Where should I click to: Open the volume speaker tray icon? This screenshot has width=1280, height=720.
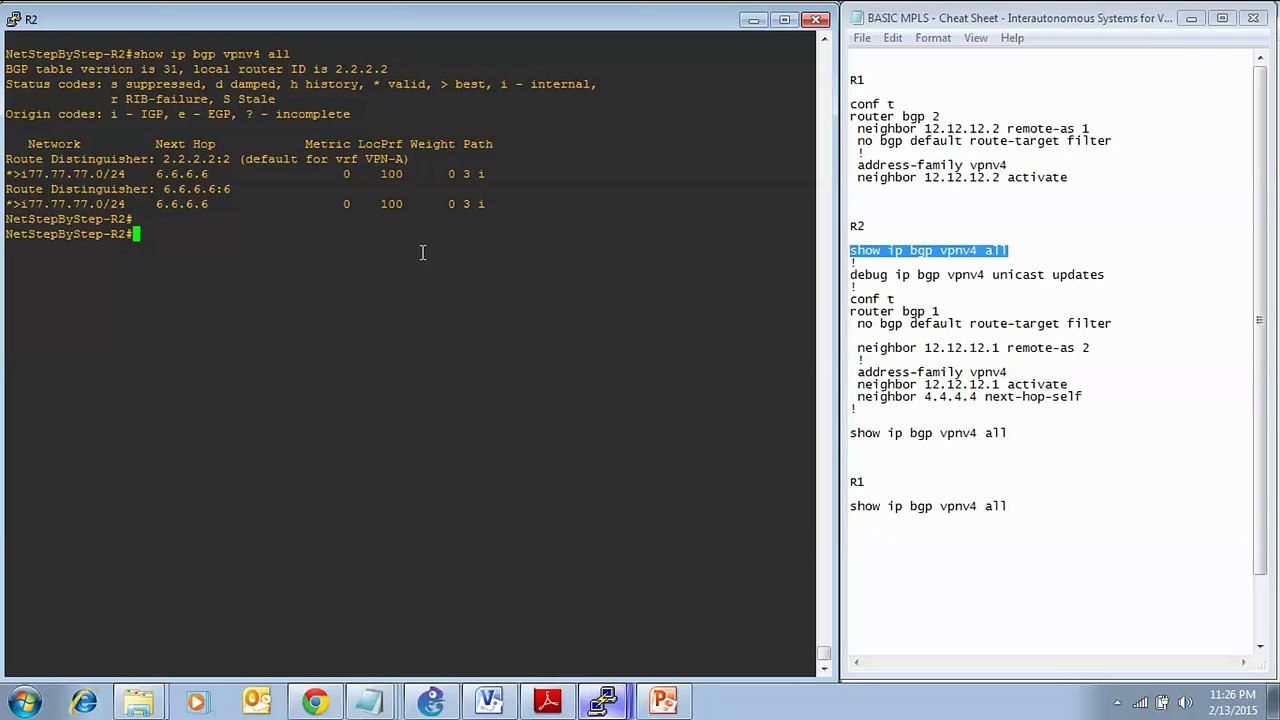pyautogui.click(x=1187, y=702)
